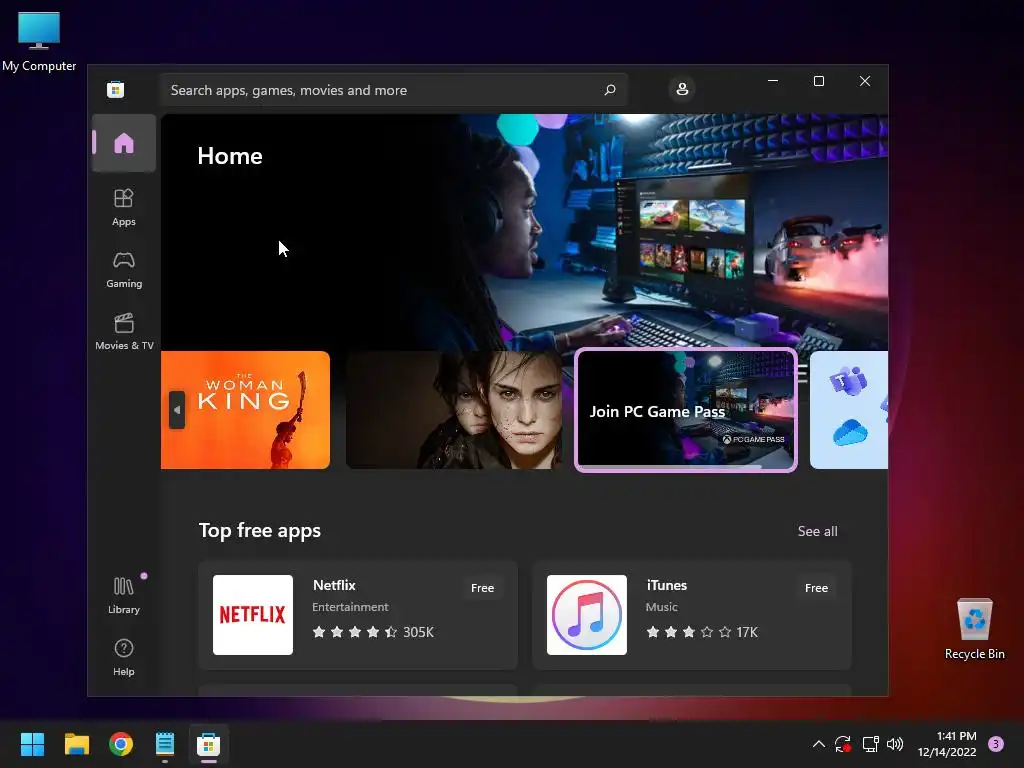
Task: Click the carousel previous arrow
Action: pyautogui.click(x=177, y=410)
